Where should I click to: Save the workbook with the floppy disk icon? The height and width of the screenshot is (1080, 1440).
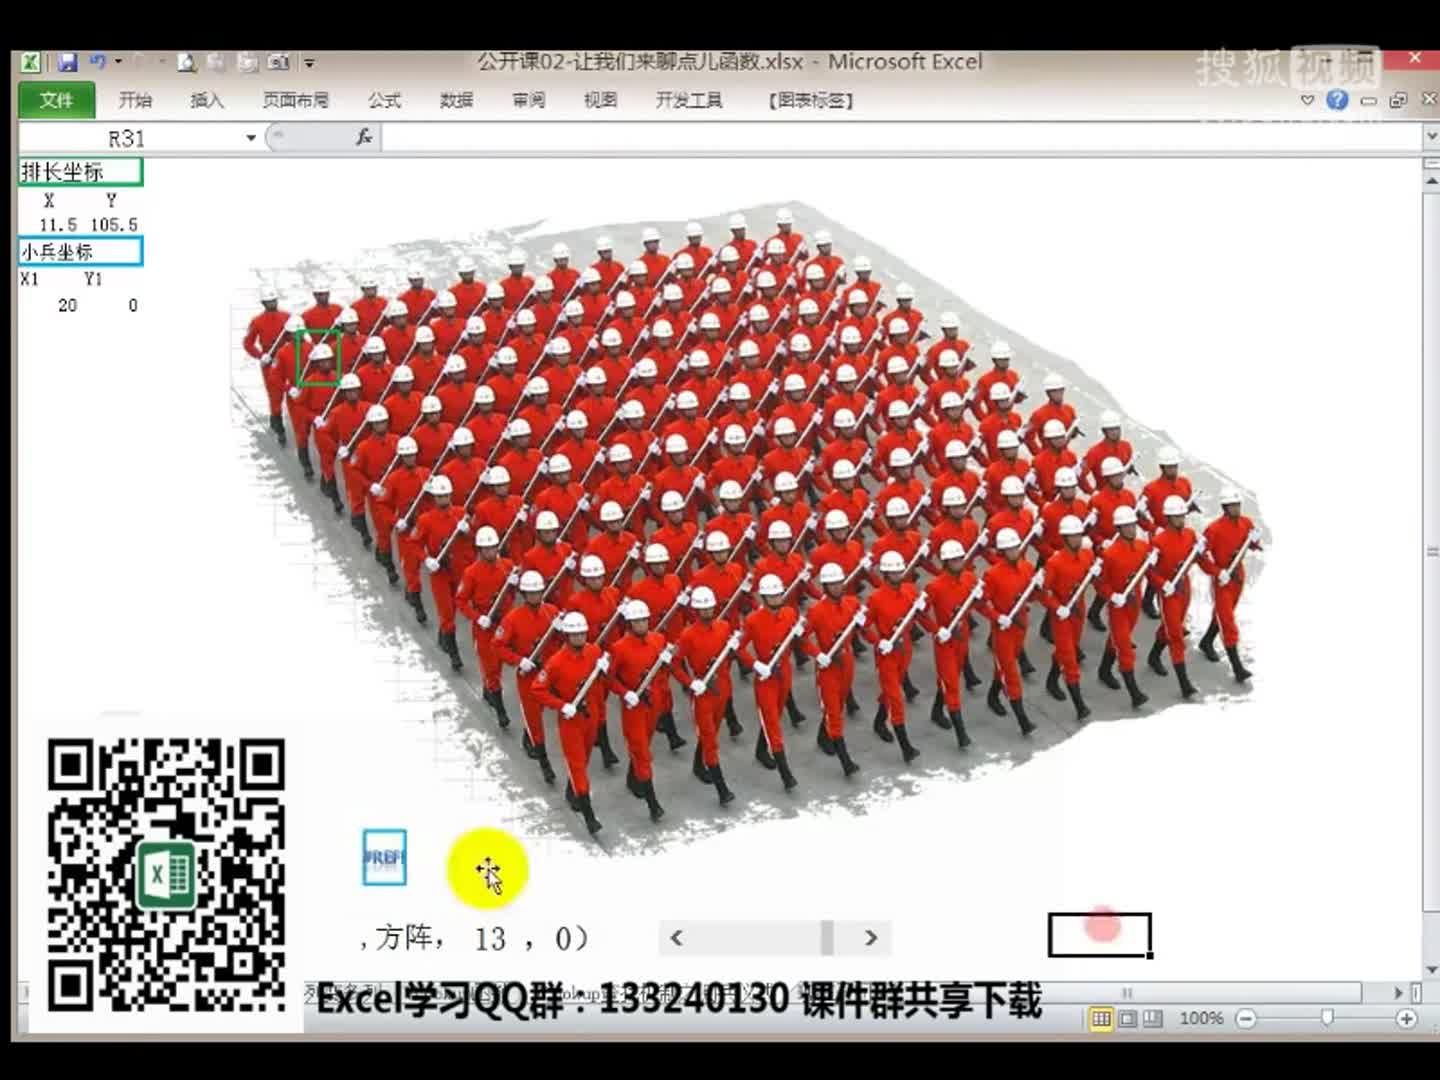(x=67, y=62)
